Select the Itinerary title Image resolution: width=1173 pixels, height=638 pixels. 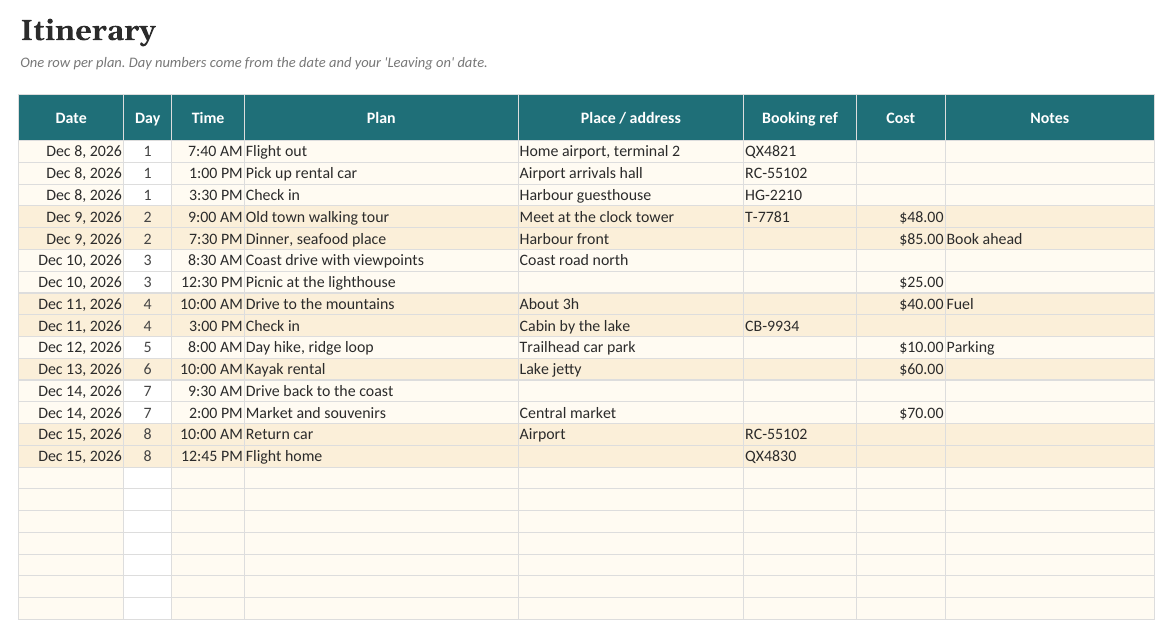point(88,31)
